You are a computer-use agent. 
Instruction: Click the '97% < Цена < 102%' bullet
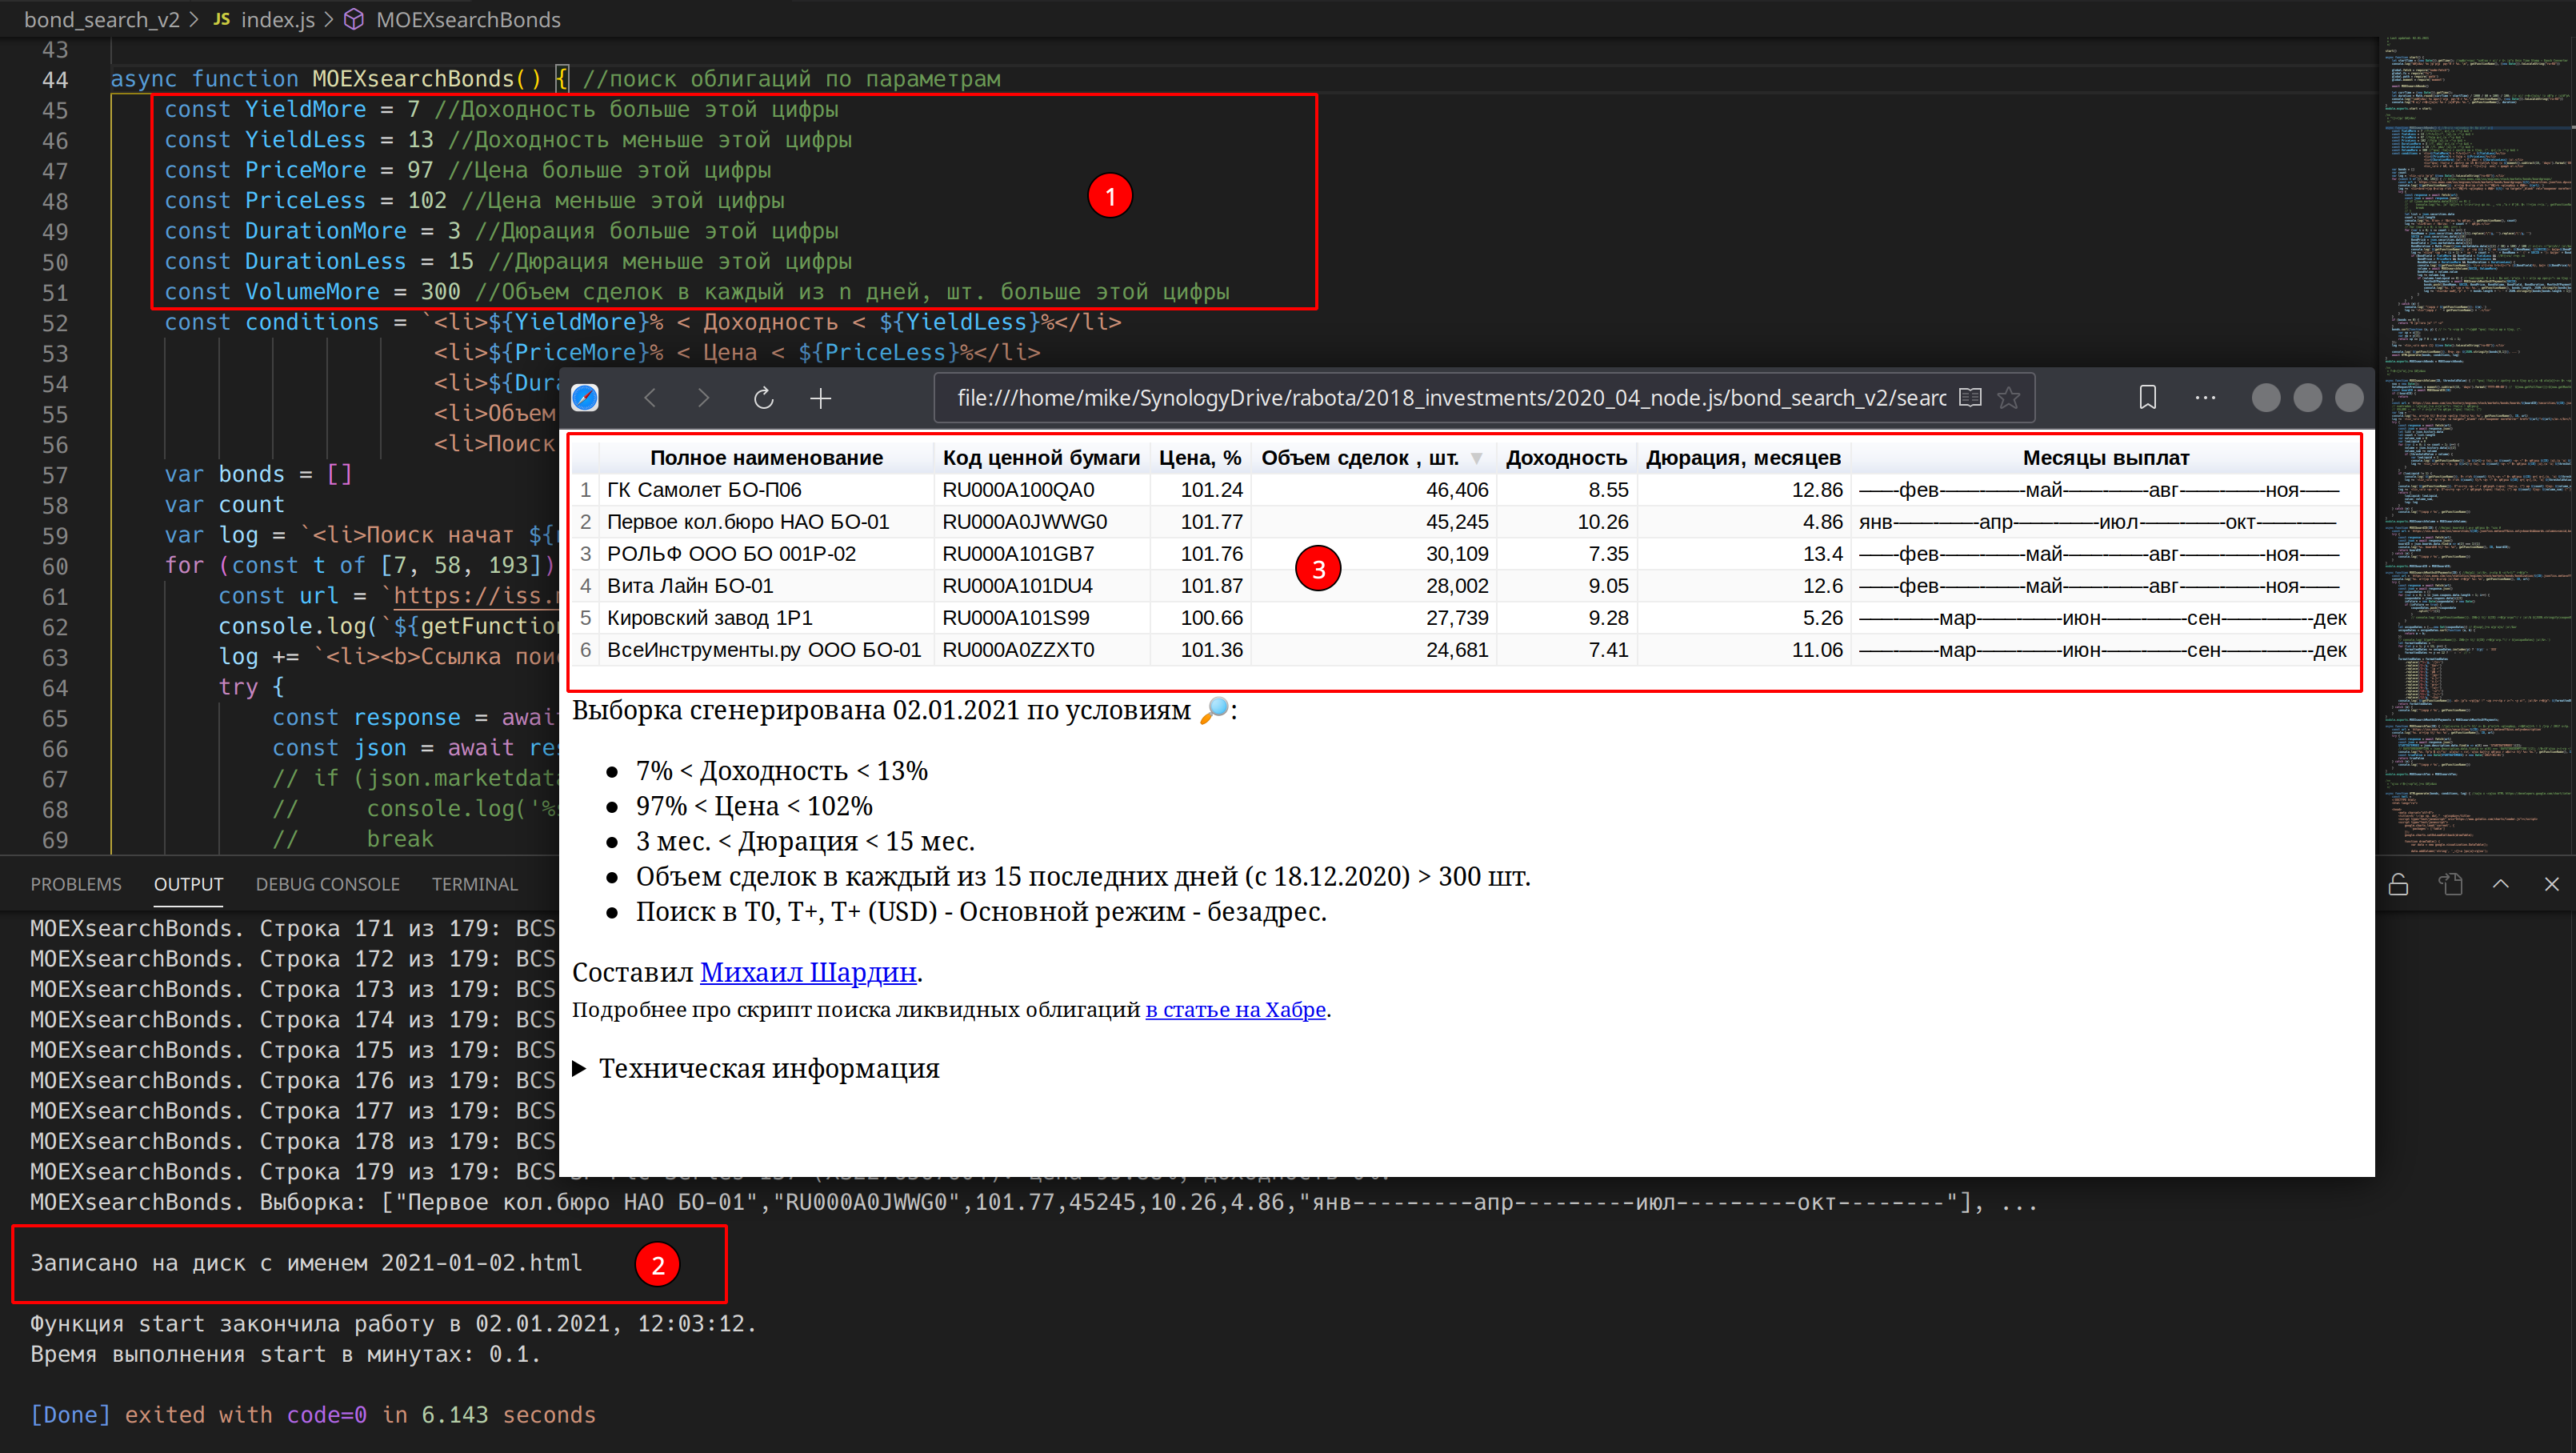click(754, 806)
